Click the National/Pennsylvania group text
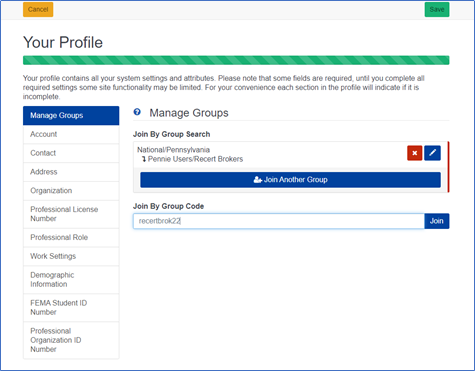 click(x=173, y=150)
